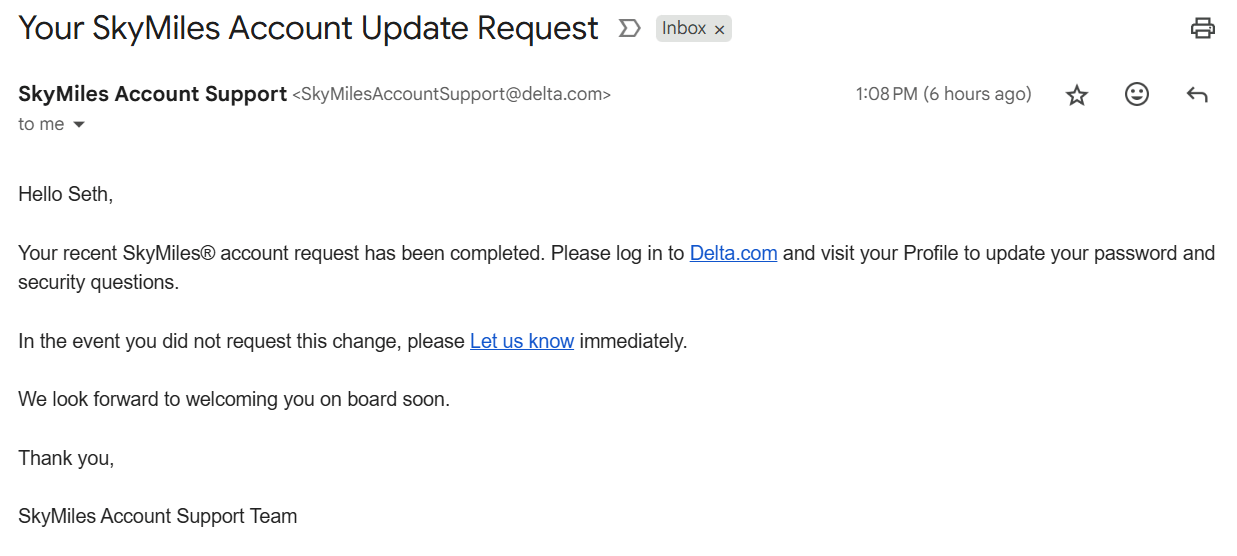The image size is (1237, 556).
Task: Click the "SkyMiles Account Support Team" signature
Action: [157, 517]
